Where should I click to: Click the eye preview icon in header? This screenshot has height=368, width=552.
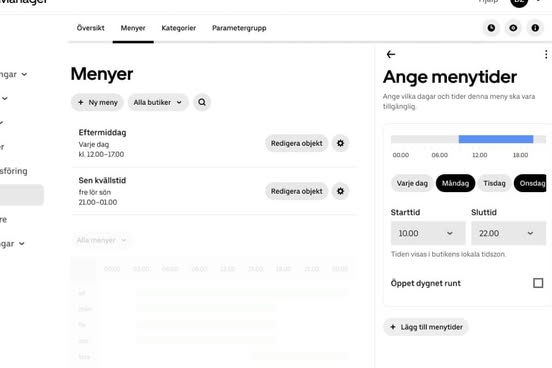[x=513, y=28]
